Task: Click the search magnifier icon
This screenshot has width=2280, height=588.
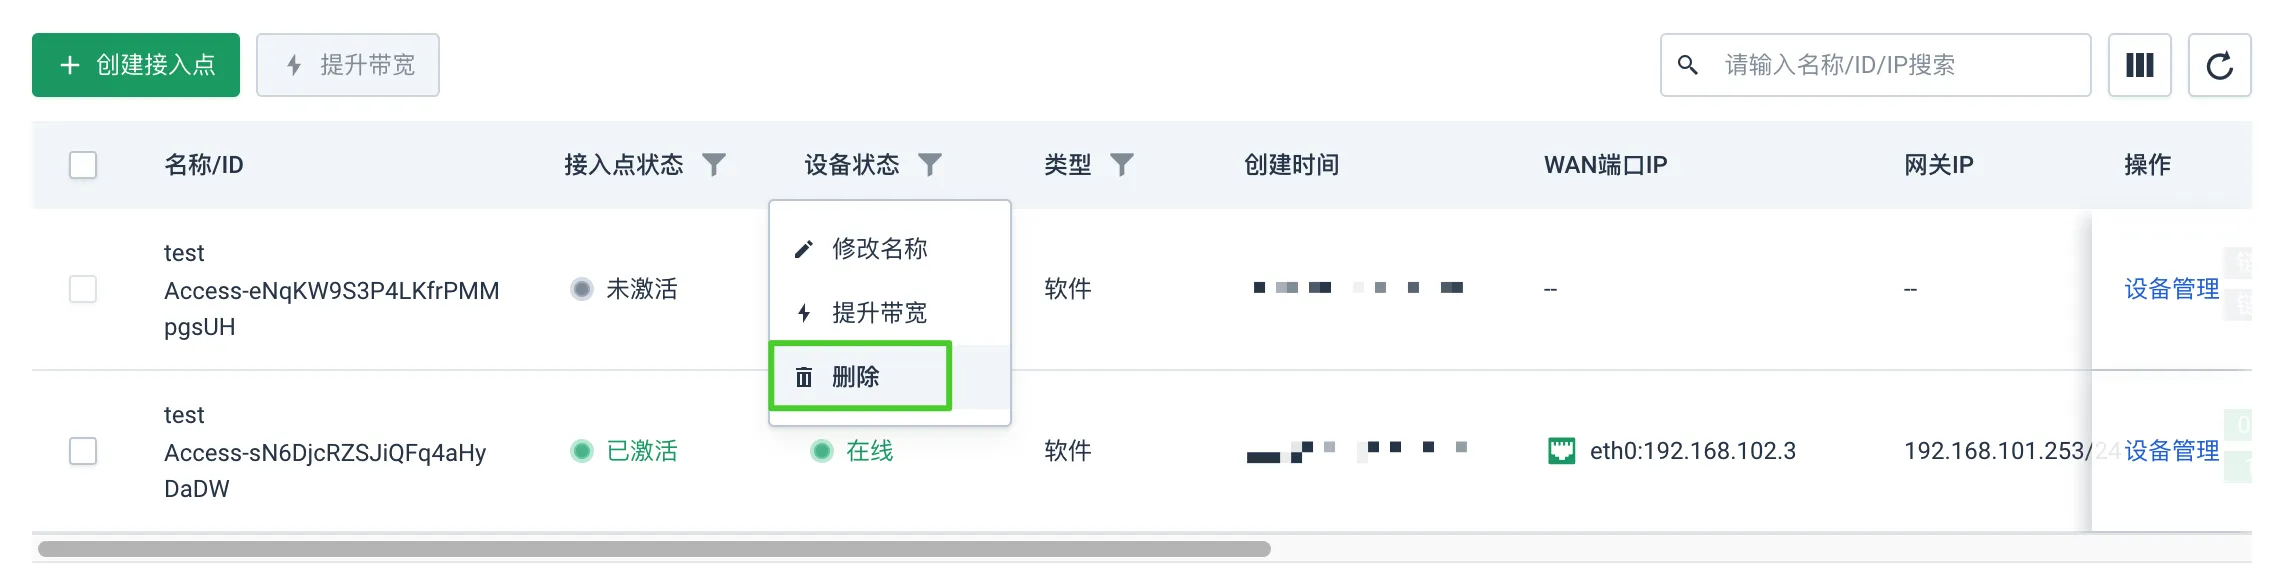Action: (1688, 65)
